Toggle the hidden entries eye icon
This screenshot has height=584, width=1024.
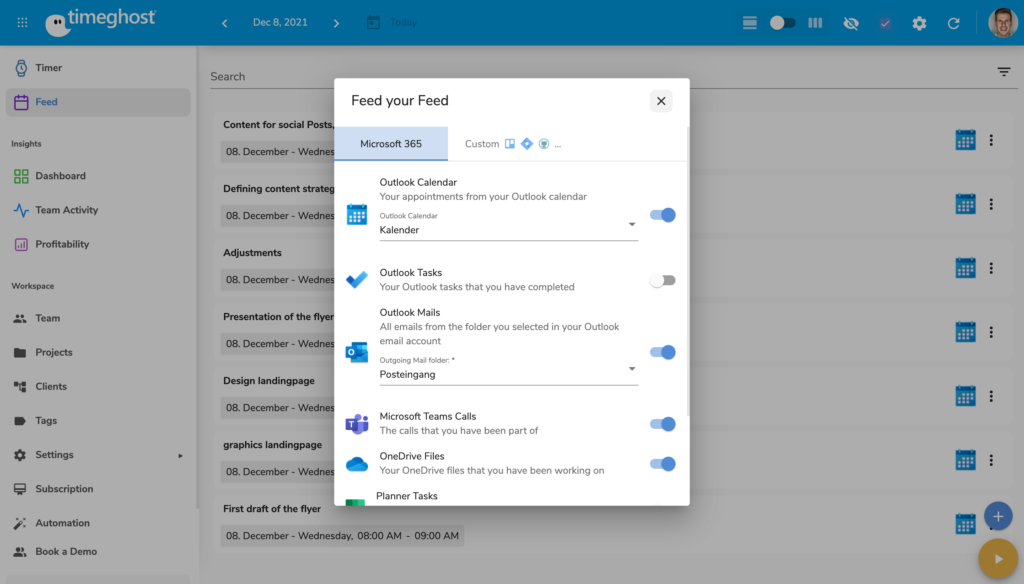tap(850, 23)
